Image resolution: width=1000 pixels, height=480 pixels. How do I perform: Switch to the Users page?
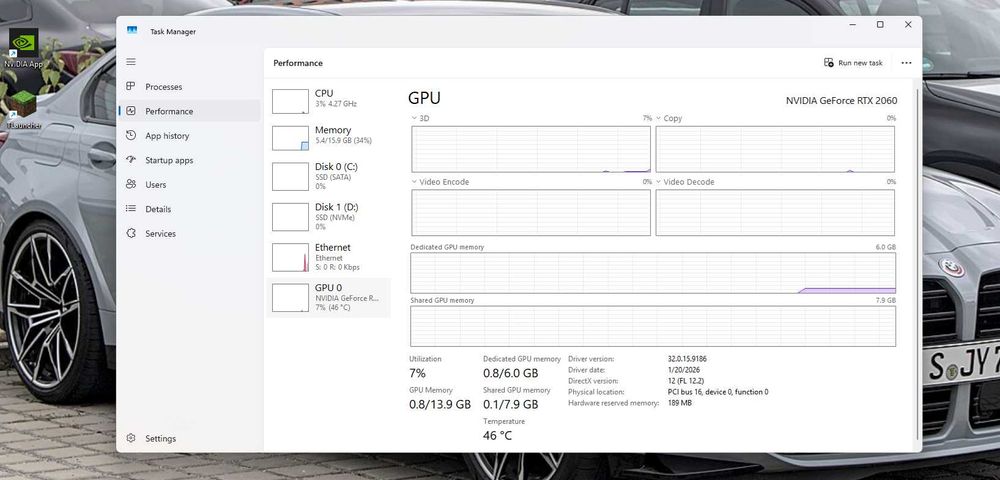[189, 184]
